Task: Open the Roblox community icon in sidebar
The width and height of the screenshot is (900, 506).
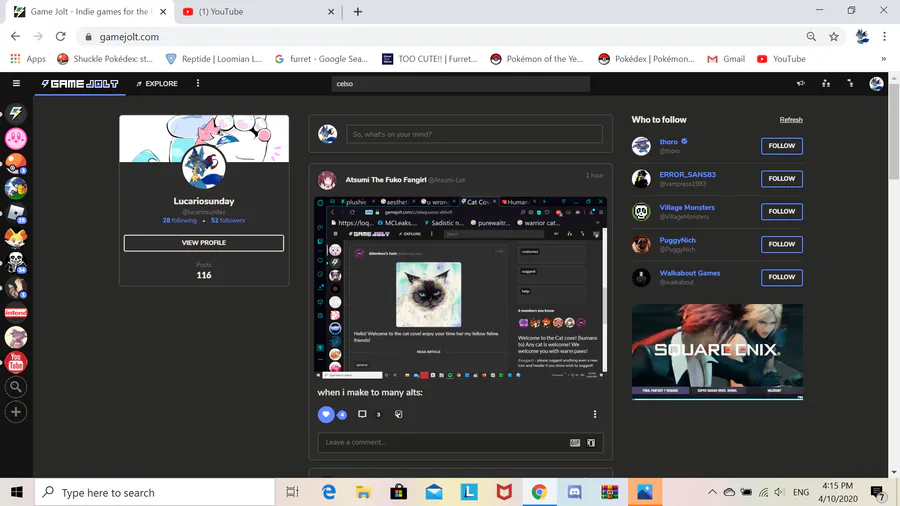Action: (x=16, y=213)
